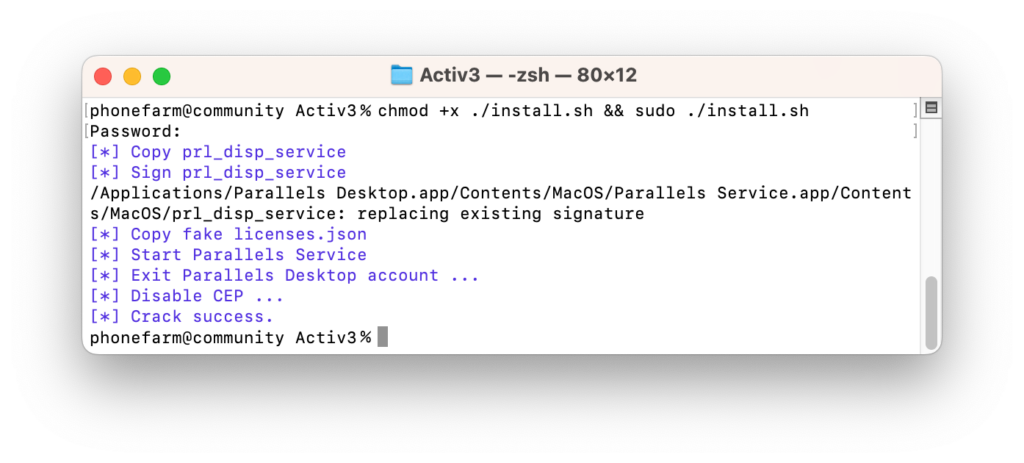Click the '[*] Disable CEP ...' line
Image resolution: width=1024 pixels, height=463 pixels.
[x=187, y=296]
